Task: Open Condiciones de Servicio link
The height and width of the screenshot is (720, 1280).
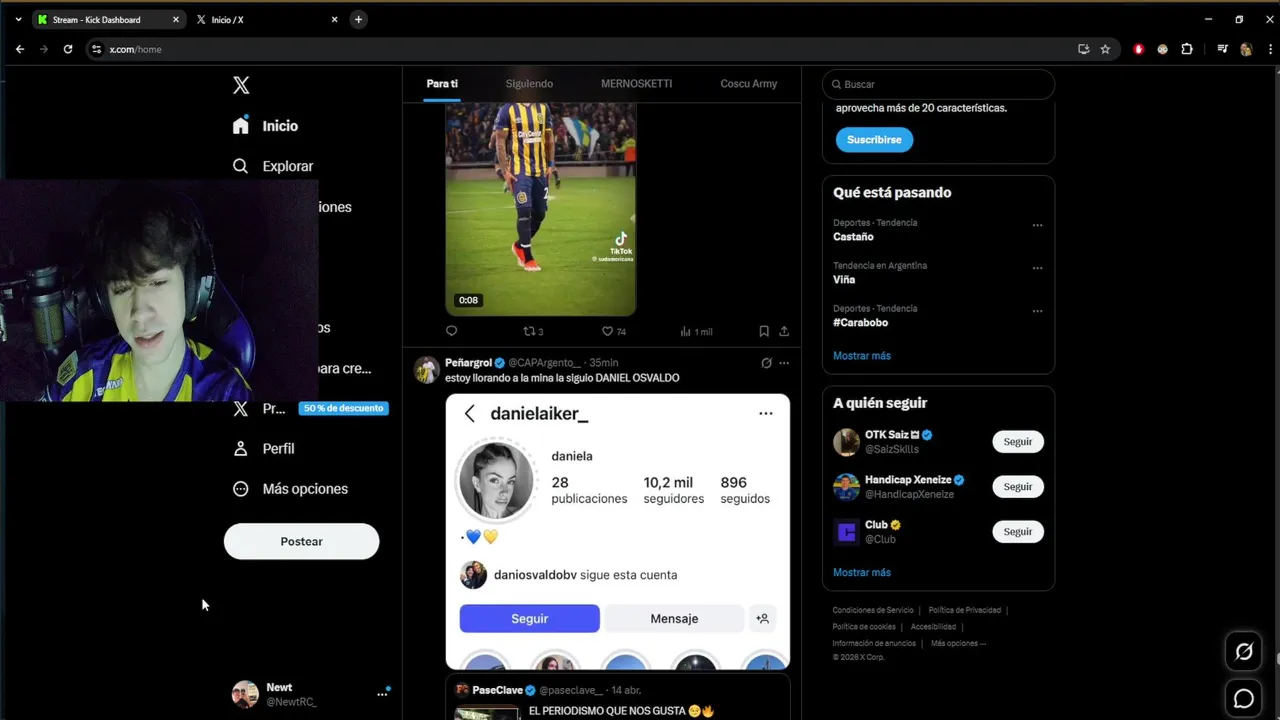Action: (873, 610)
